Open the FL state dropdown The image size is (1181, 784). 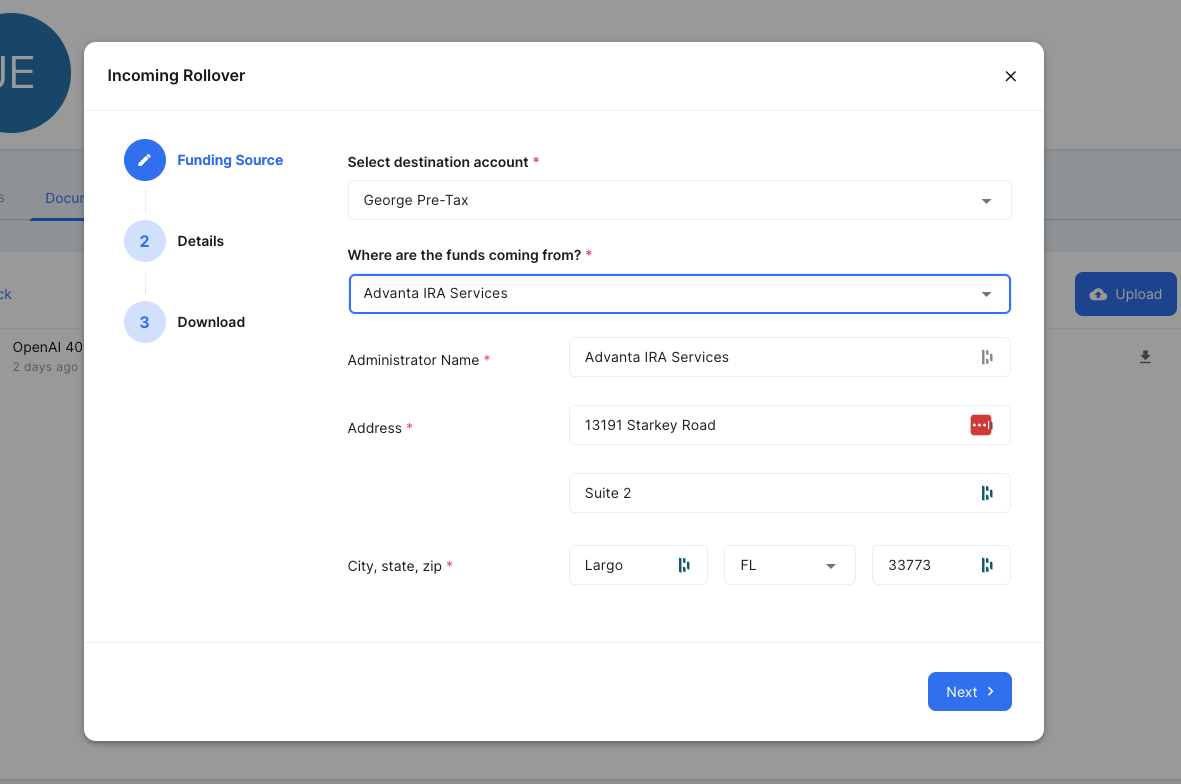[789, 565]
